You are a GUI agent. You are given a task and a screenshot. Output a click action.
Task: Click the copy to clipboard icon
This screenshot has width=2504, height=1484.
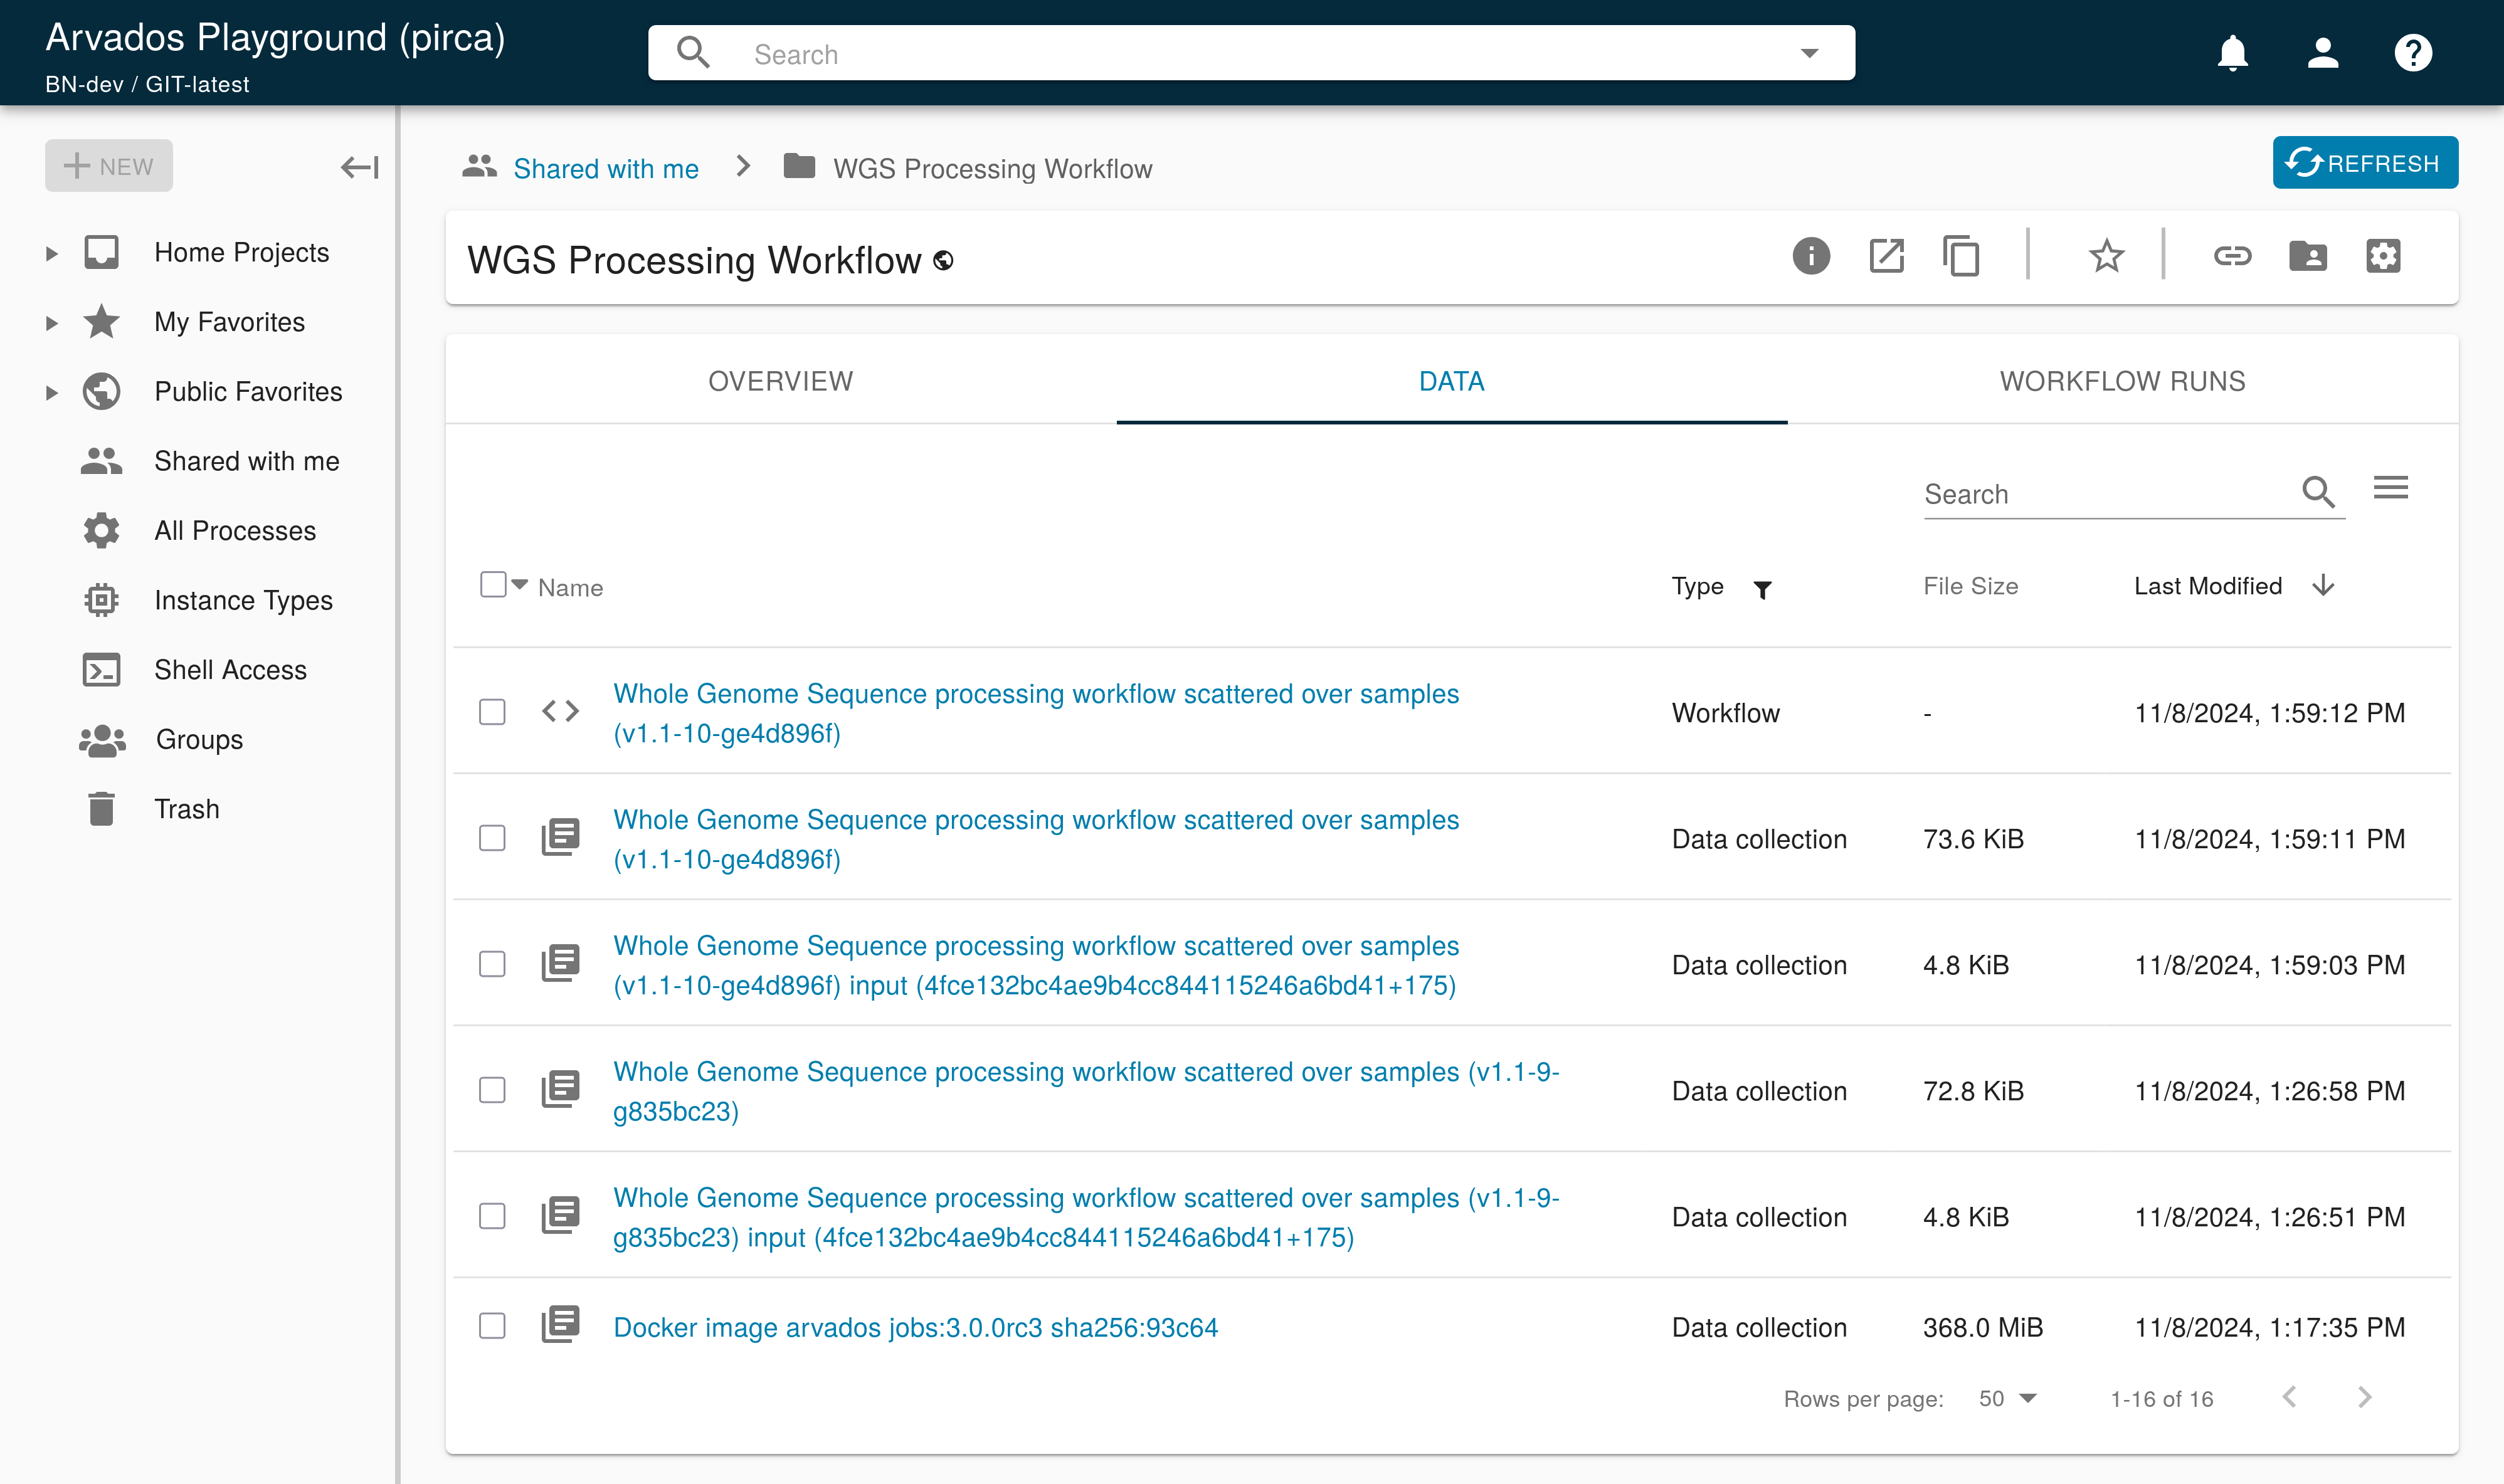[x=1961, y=257]
